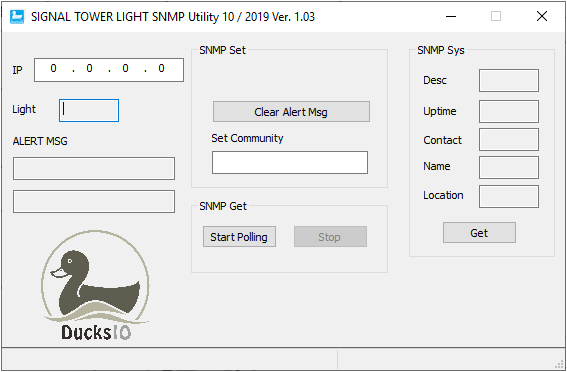
Task: Click the greyed-out Stop button
Action: (330, 237)
